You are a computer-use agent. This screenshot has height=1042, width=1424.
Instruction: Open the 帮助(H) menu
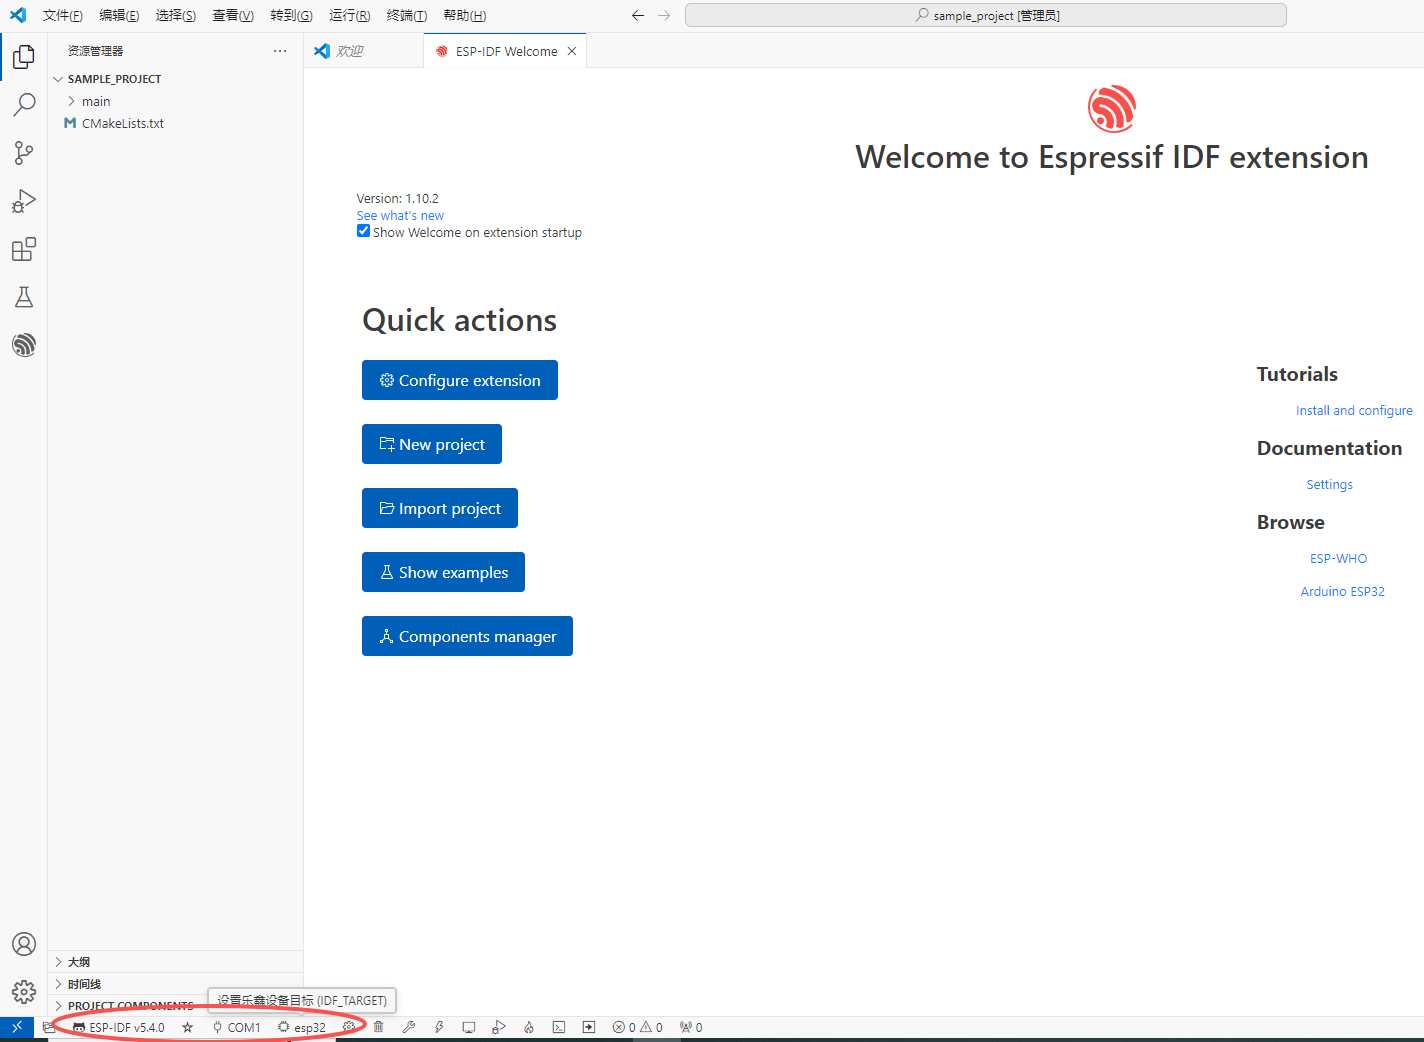coord(464,16)
